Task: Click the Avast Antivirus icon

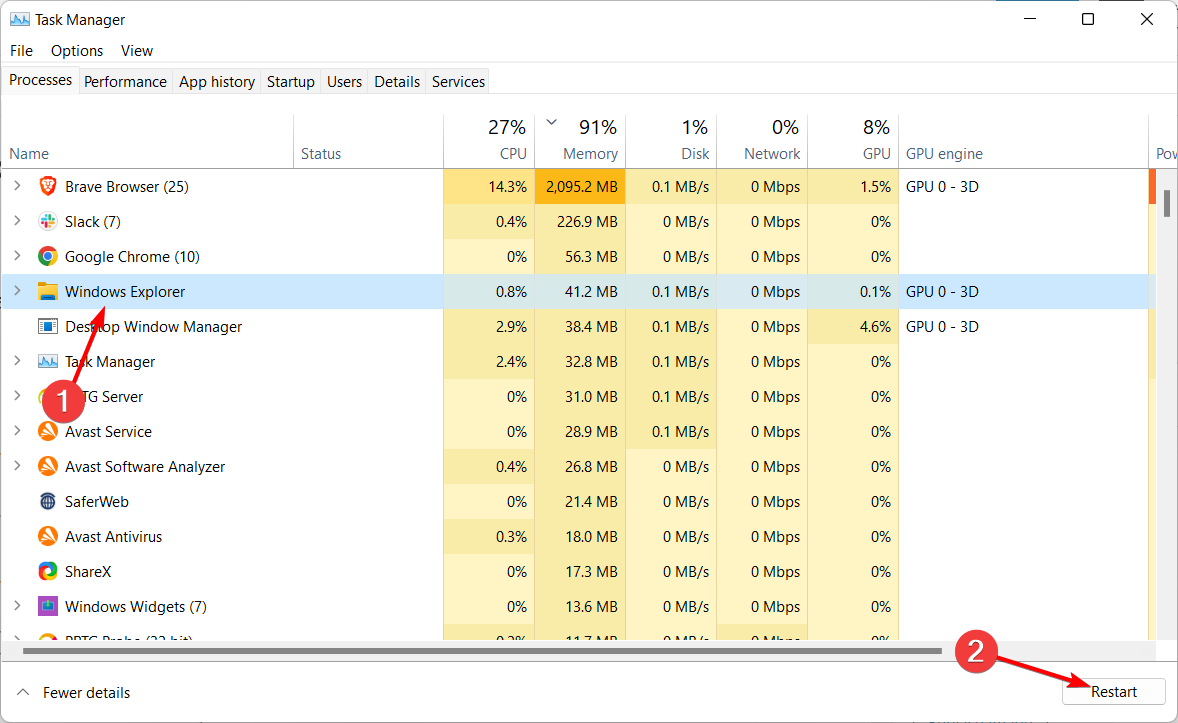Action: tap(47, 537)
